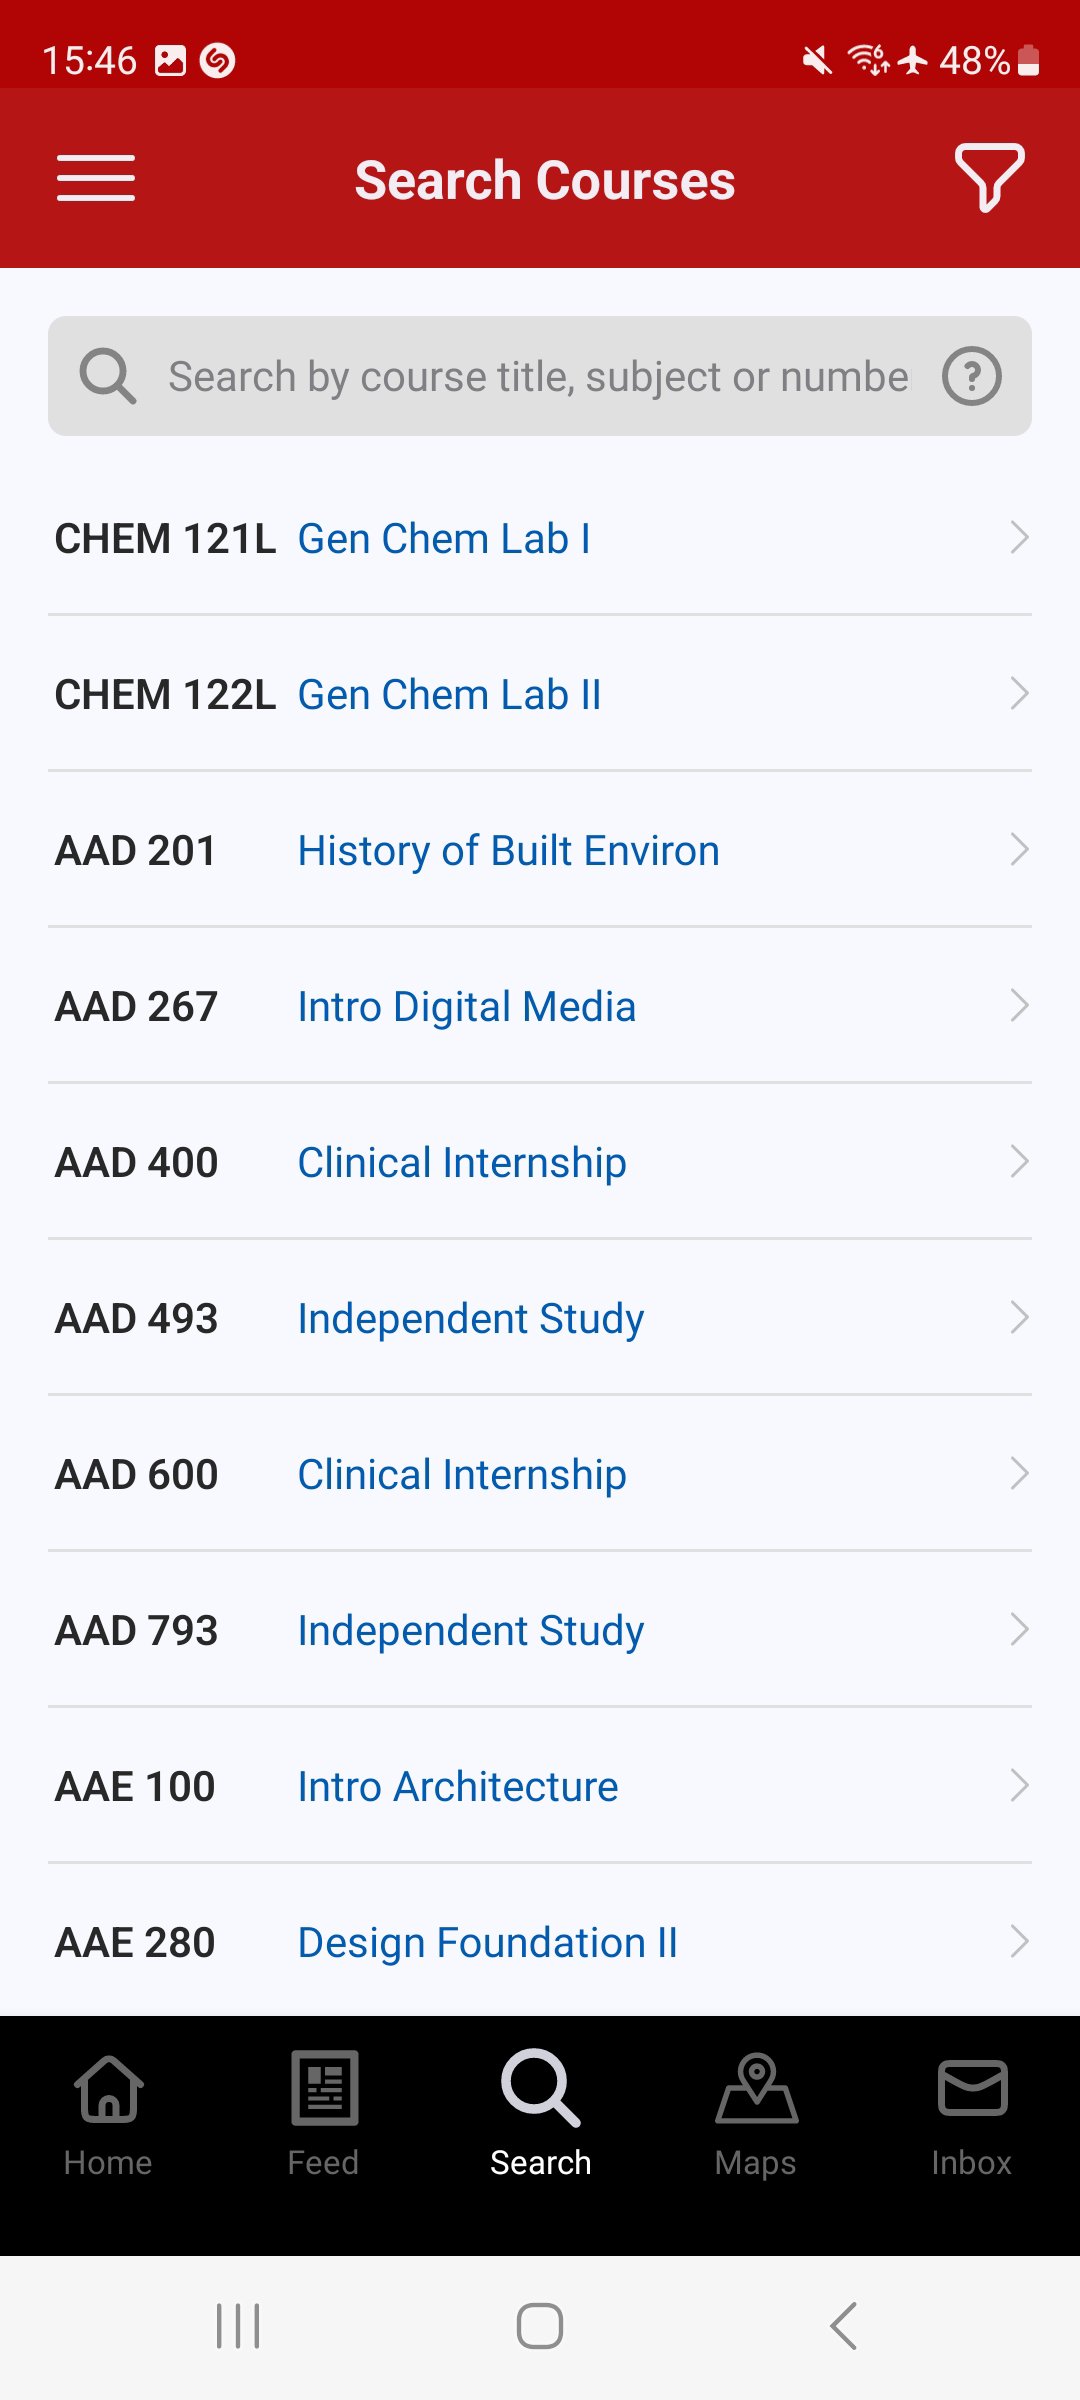View the Design Foundation II course

tap(487, 1943)
